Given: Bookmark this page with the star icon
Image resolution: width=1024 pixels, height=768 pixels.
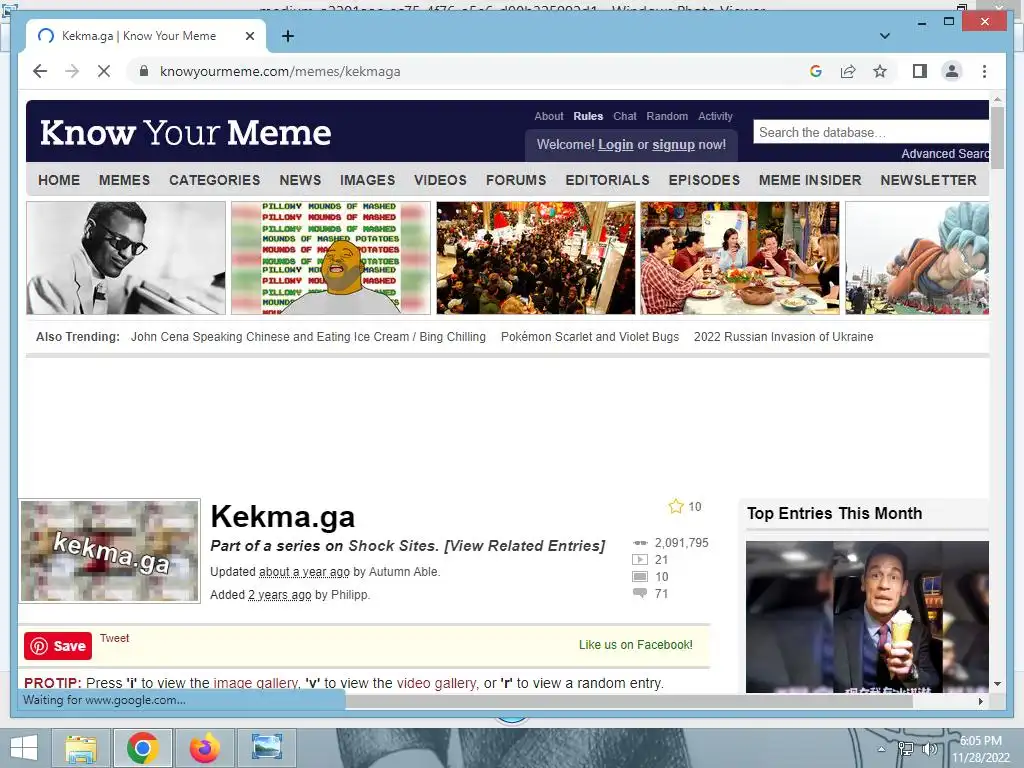Looking at the screenshot, I should (x=880, y=71).
